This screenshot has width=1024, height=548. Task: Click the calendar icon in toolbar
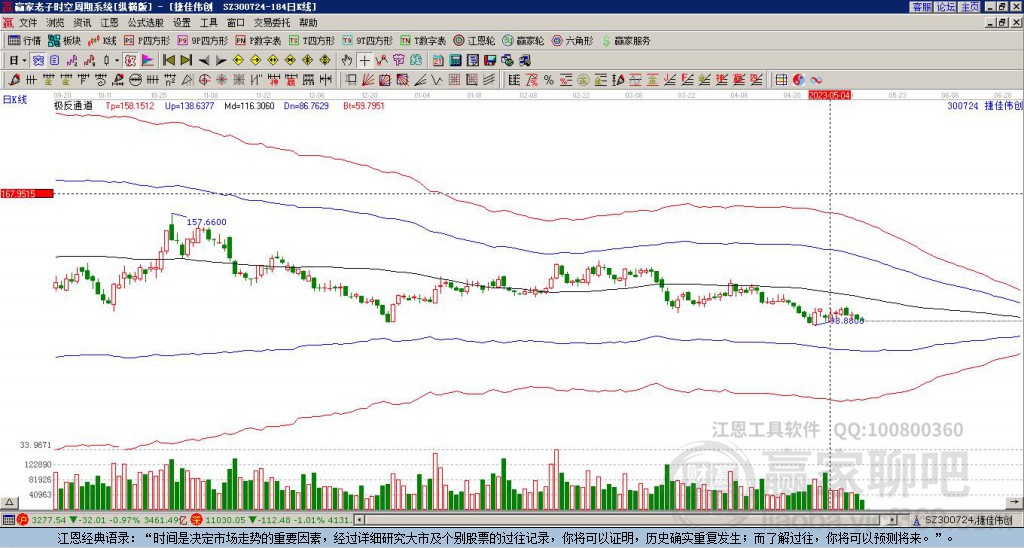point(438,60)
